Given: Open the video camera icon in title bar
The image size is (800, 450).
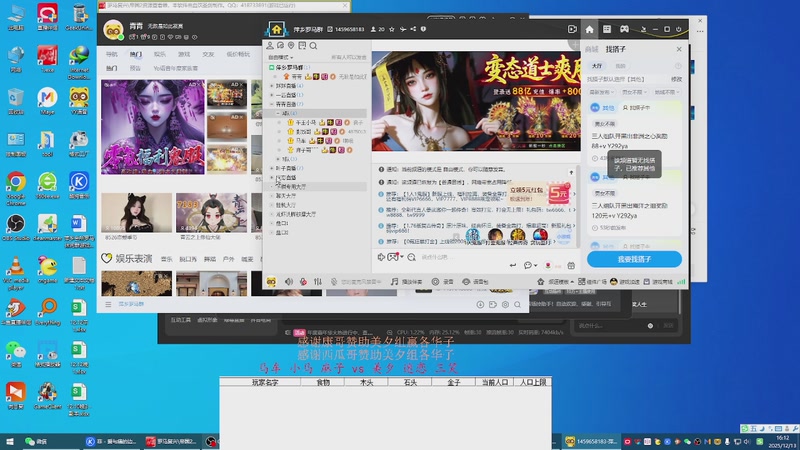Looking at the screenshot, I should (572, 29).
